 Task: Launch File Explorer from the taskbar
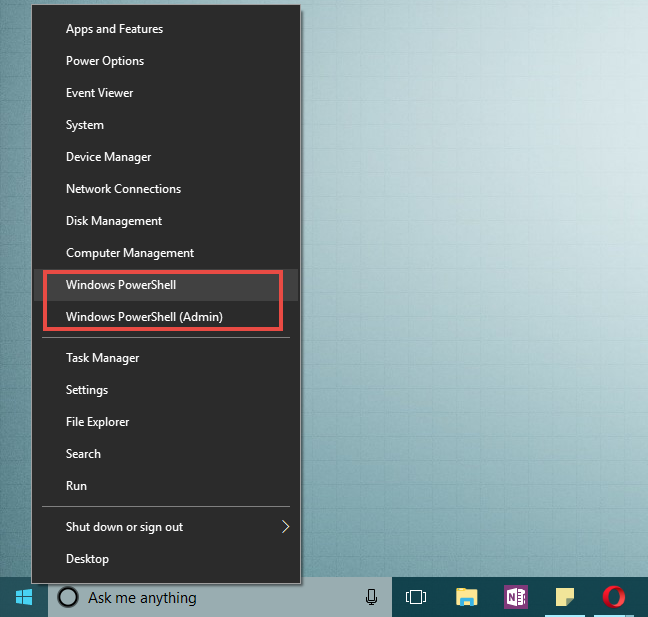(467, 597)
